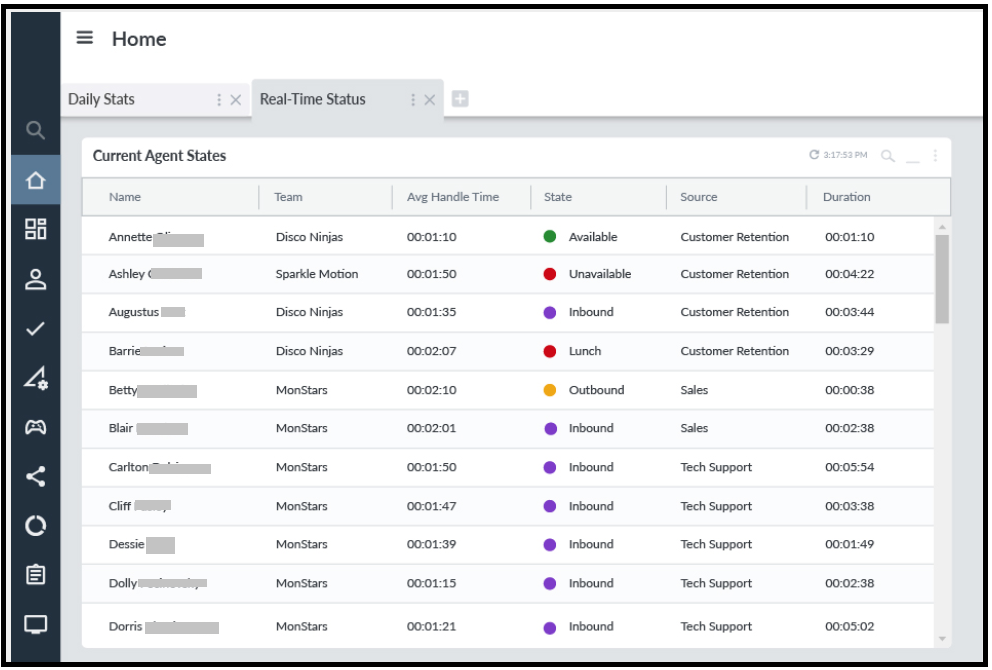Click the scroll up arrow of table
992x670 pixels.
pyautogui.click(x=942, y=226)
